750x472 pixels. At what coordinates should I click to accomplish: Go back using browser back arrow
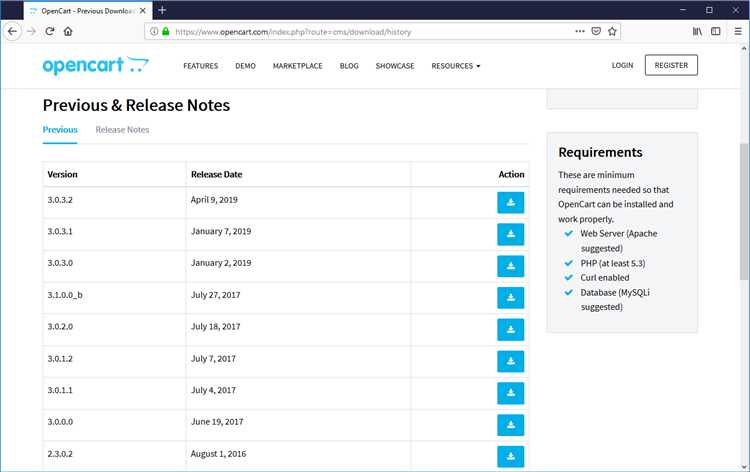pos(12,32)
